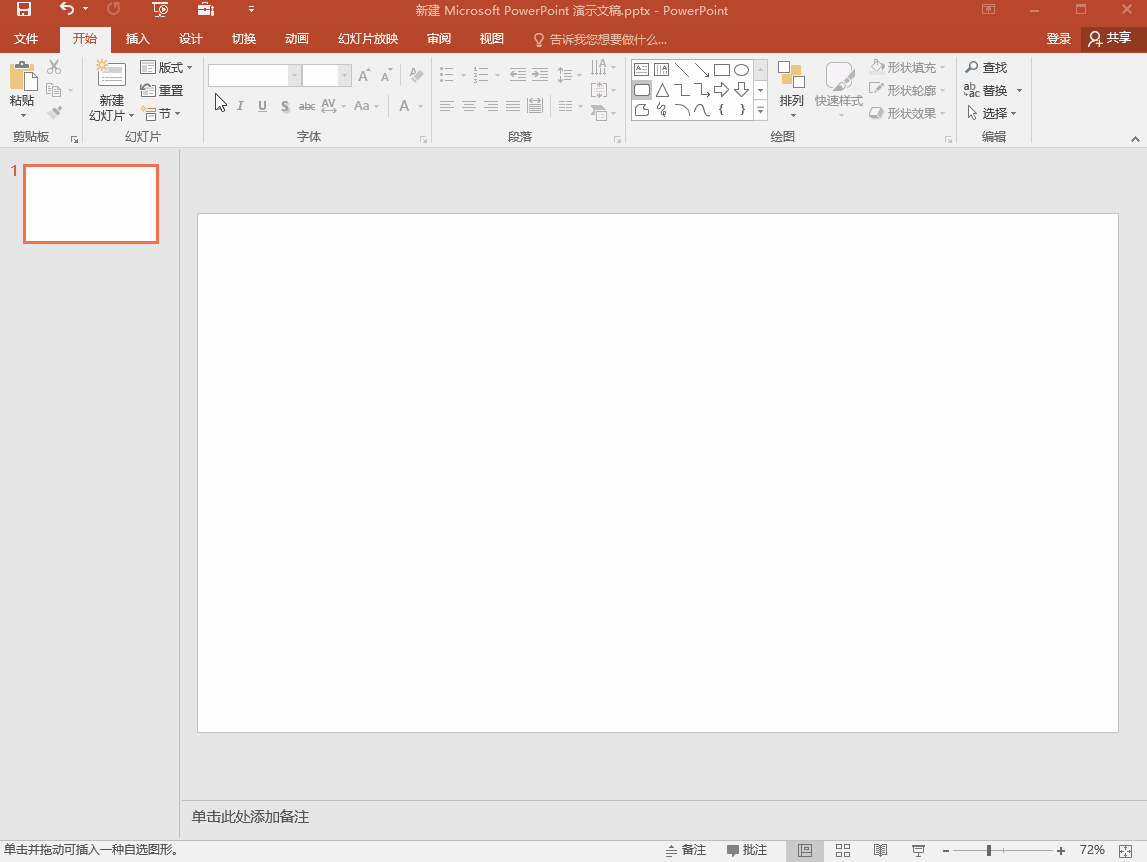1147x862 pixels.
Task: Select the arrow line shape
Action: click(702, 70)
